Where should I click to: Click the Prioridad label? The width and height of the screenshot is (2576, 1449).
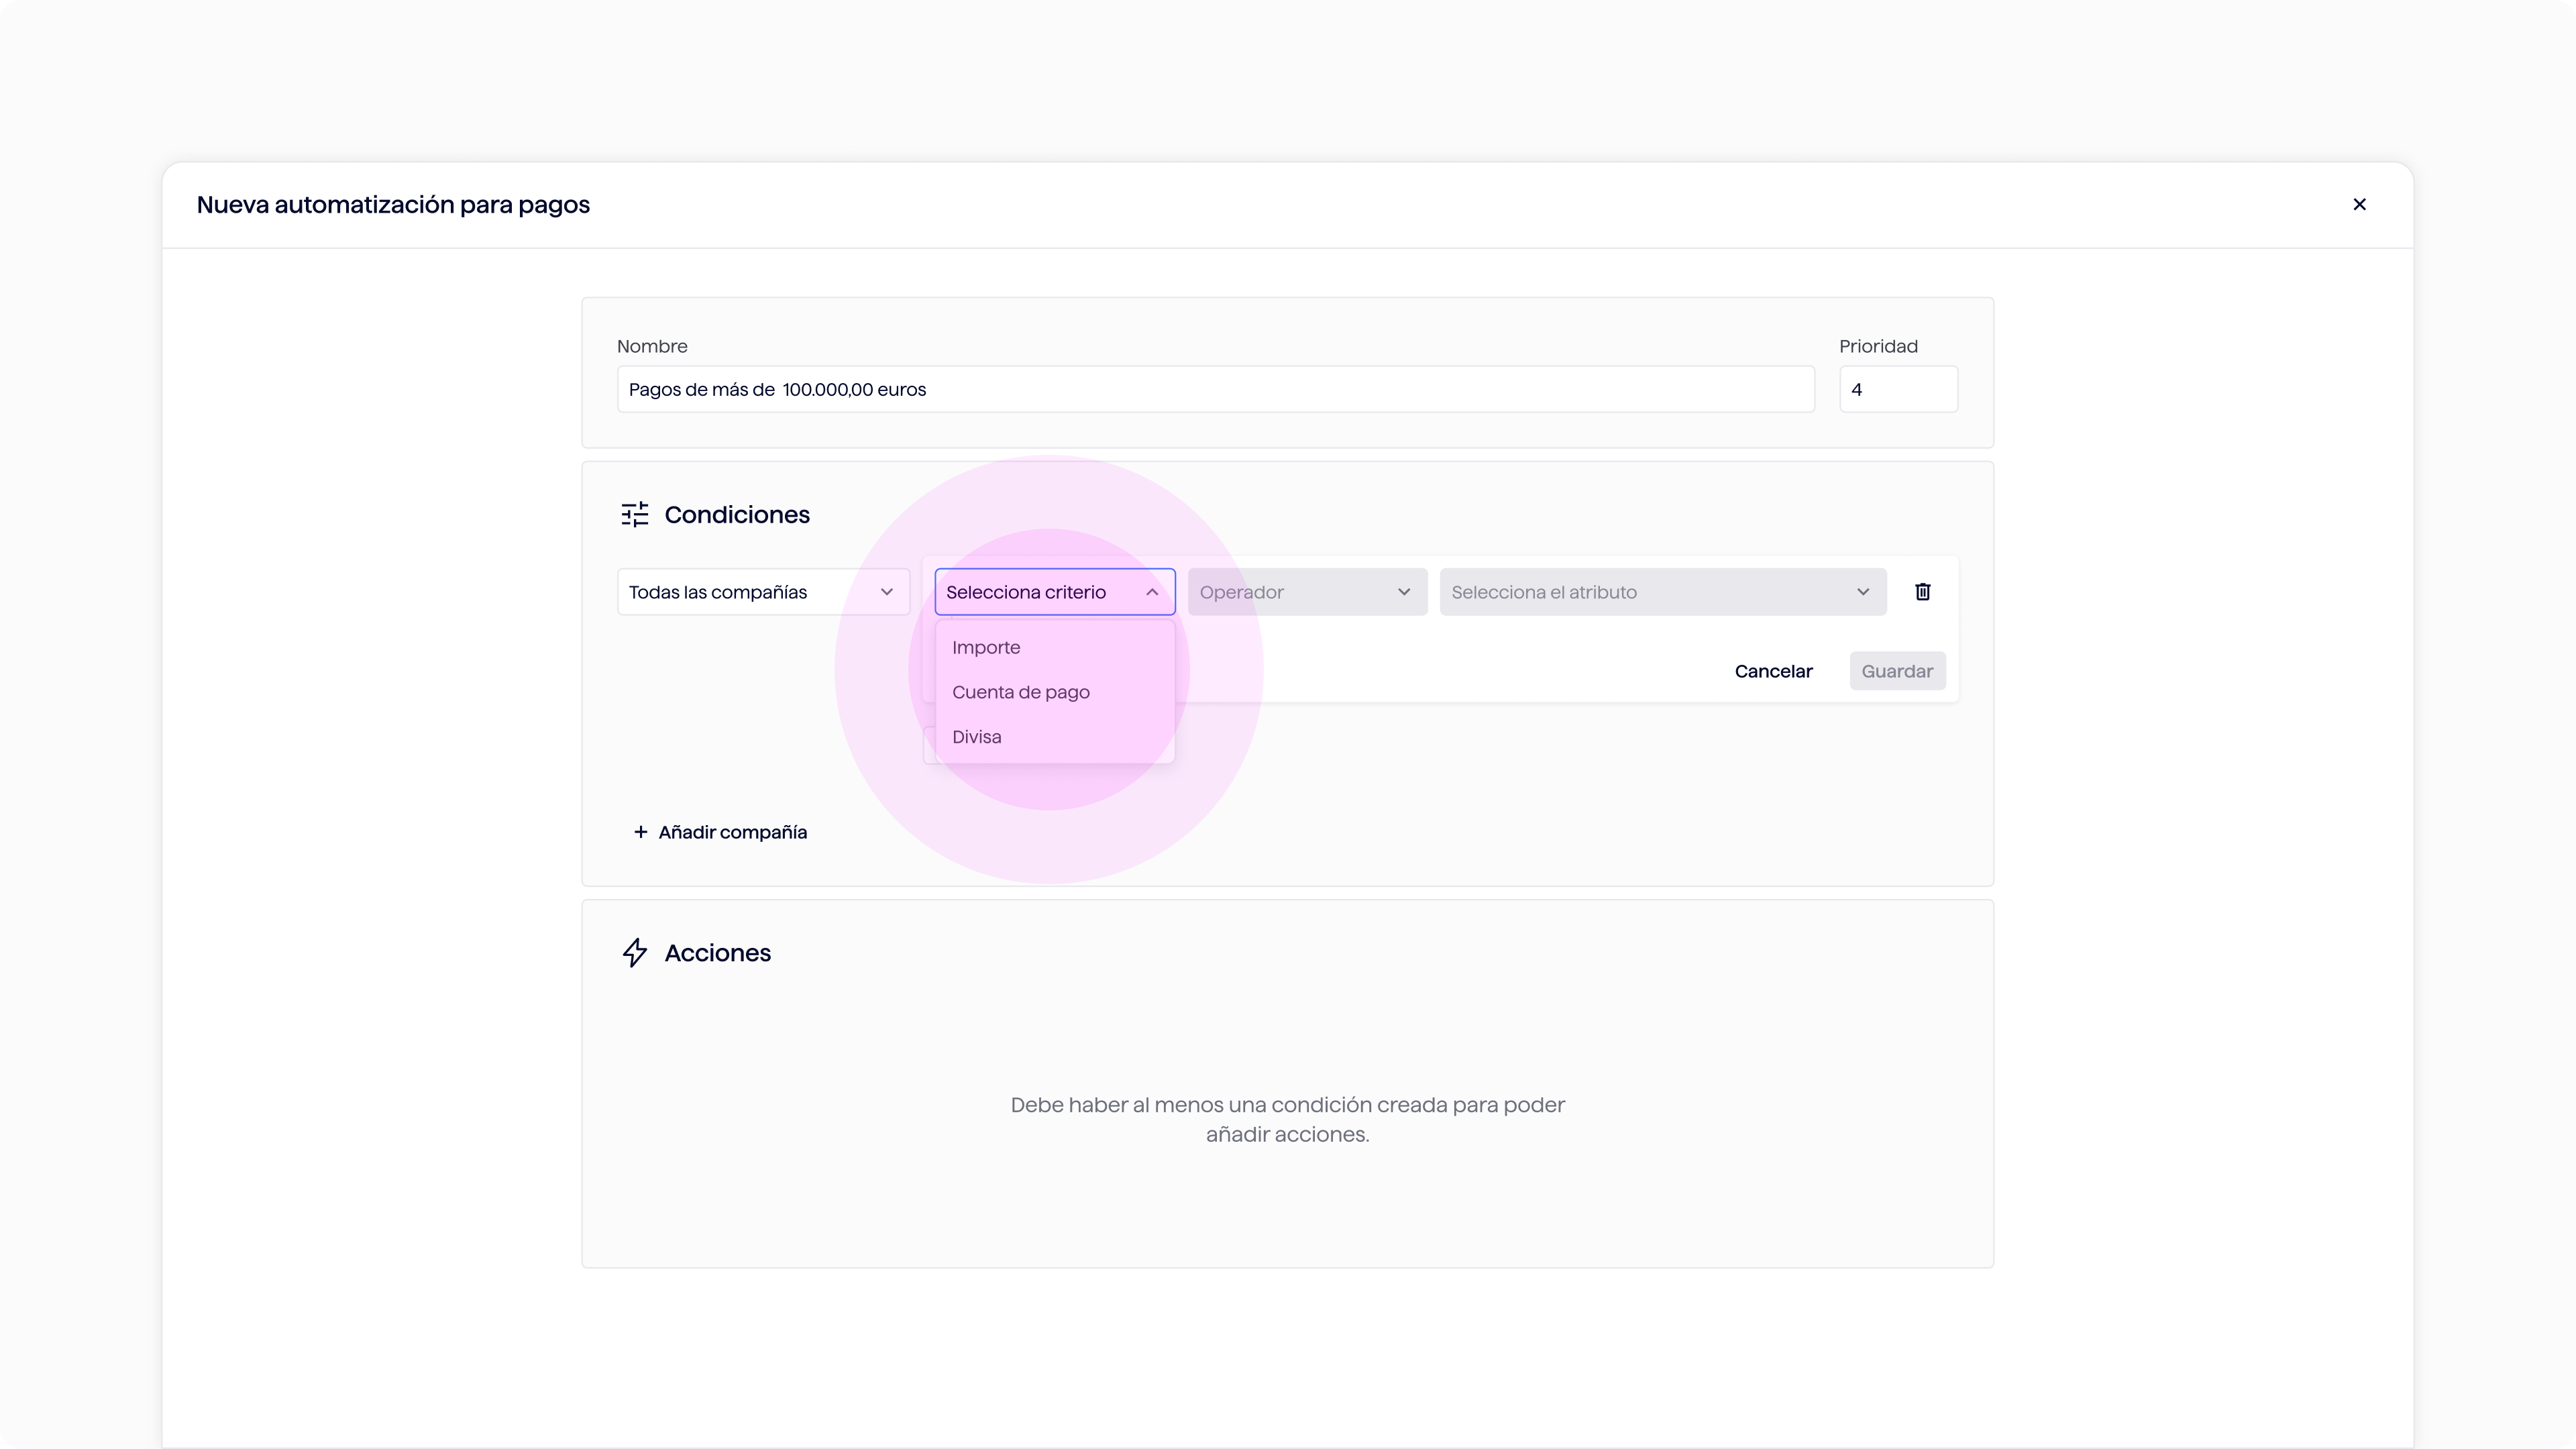[1878, 346]
